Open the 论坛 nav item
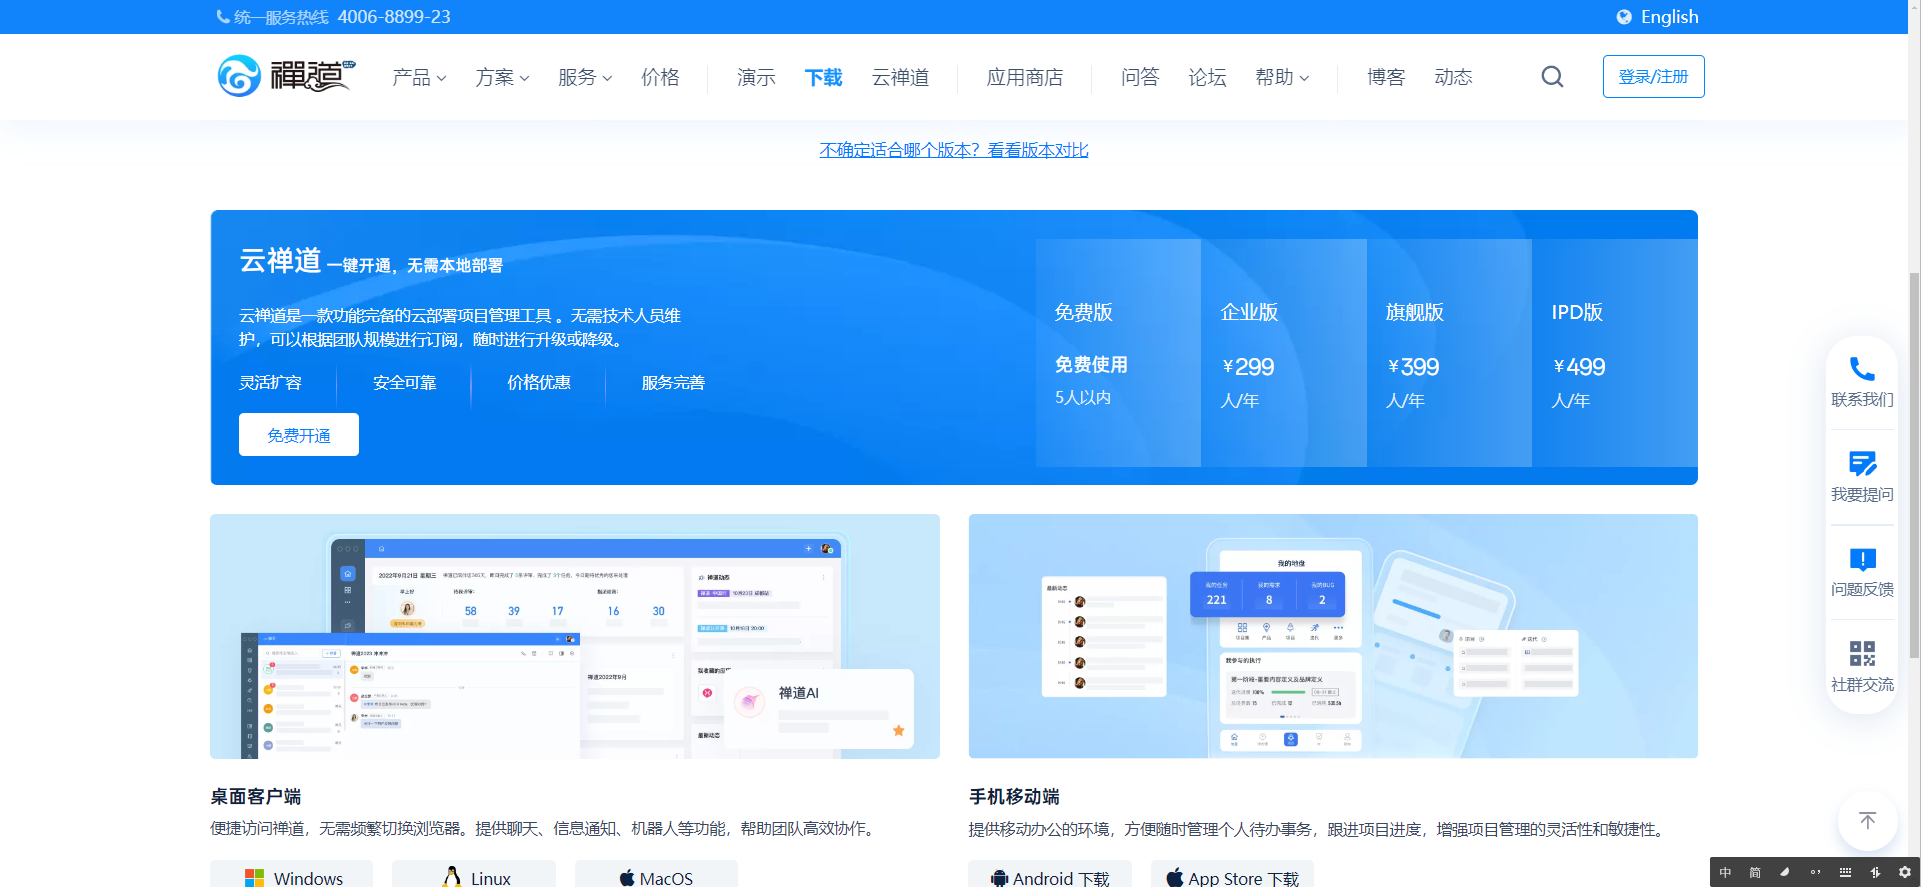 1207,77
